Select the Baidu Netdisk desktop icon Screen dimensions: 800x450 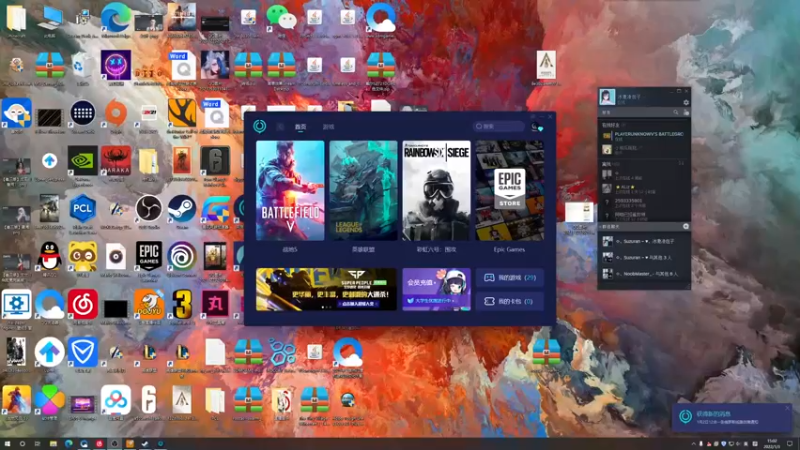pyautogui.click(x=116, y=403)
